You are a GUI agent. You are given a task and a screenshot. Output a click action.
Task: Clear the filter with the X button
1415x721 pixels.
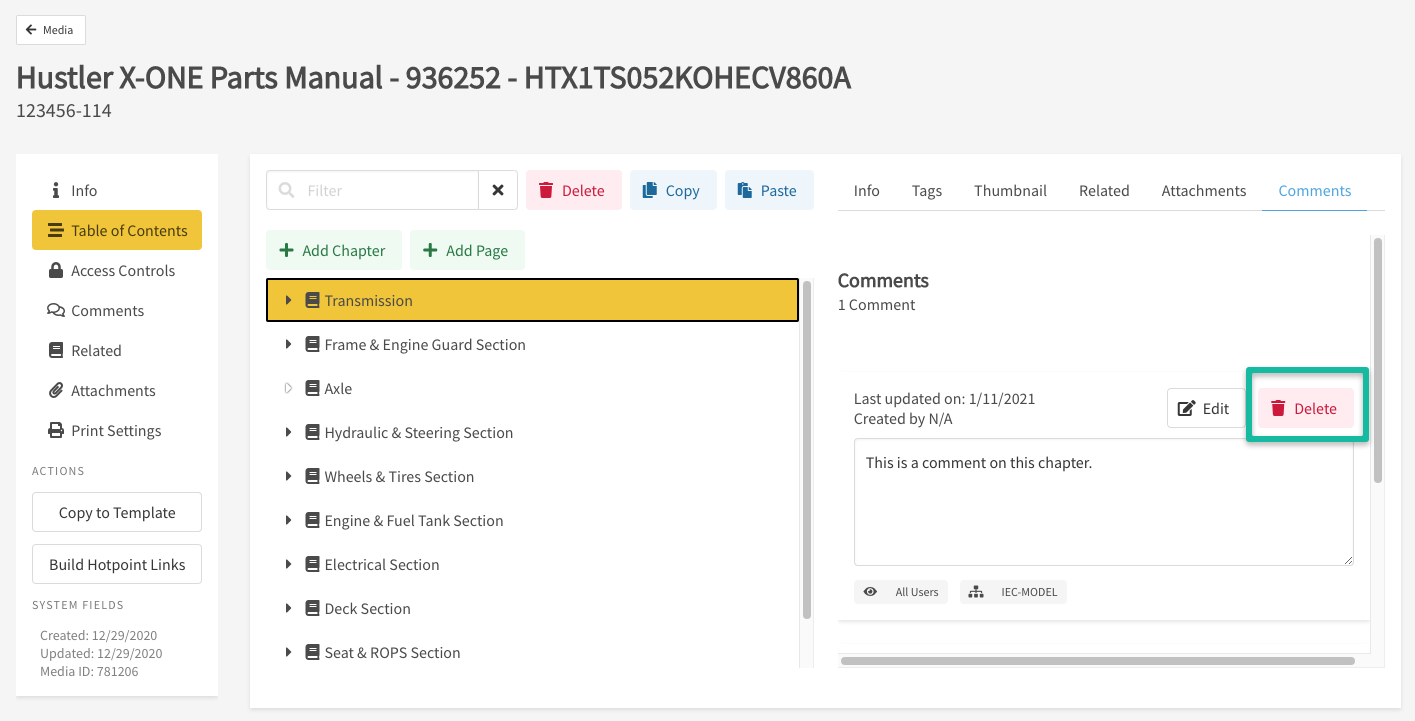(497, 190)
